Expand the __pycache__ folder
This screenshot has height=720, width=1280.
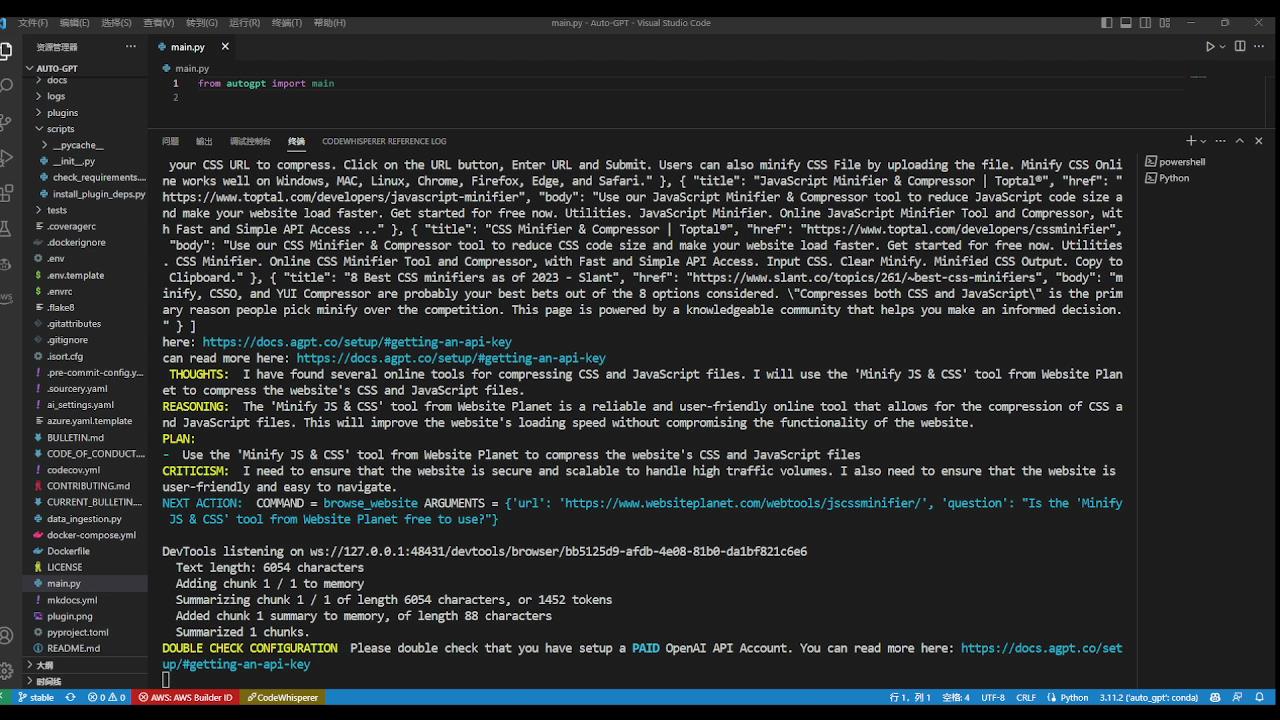(85, 145)
